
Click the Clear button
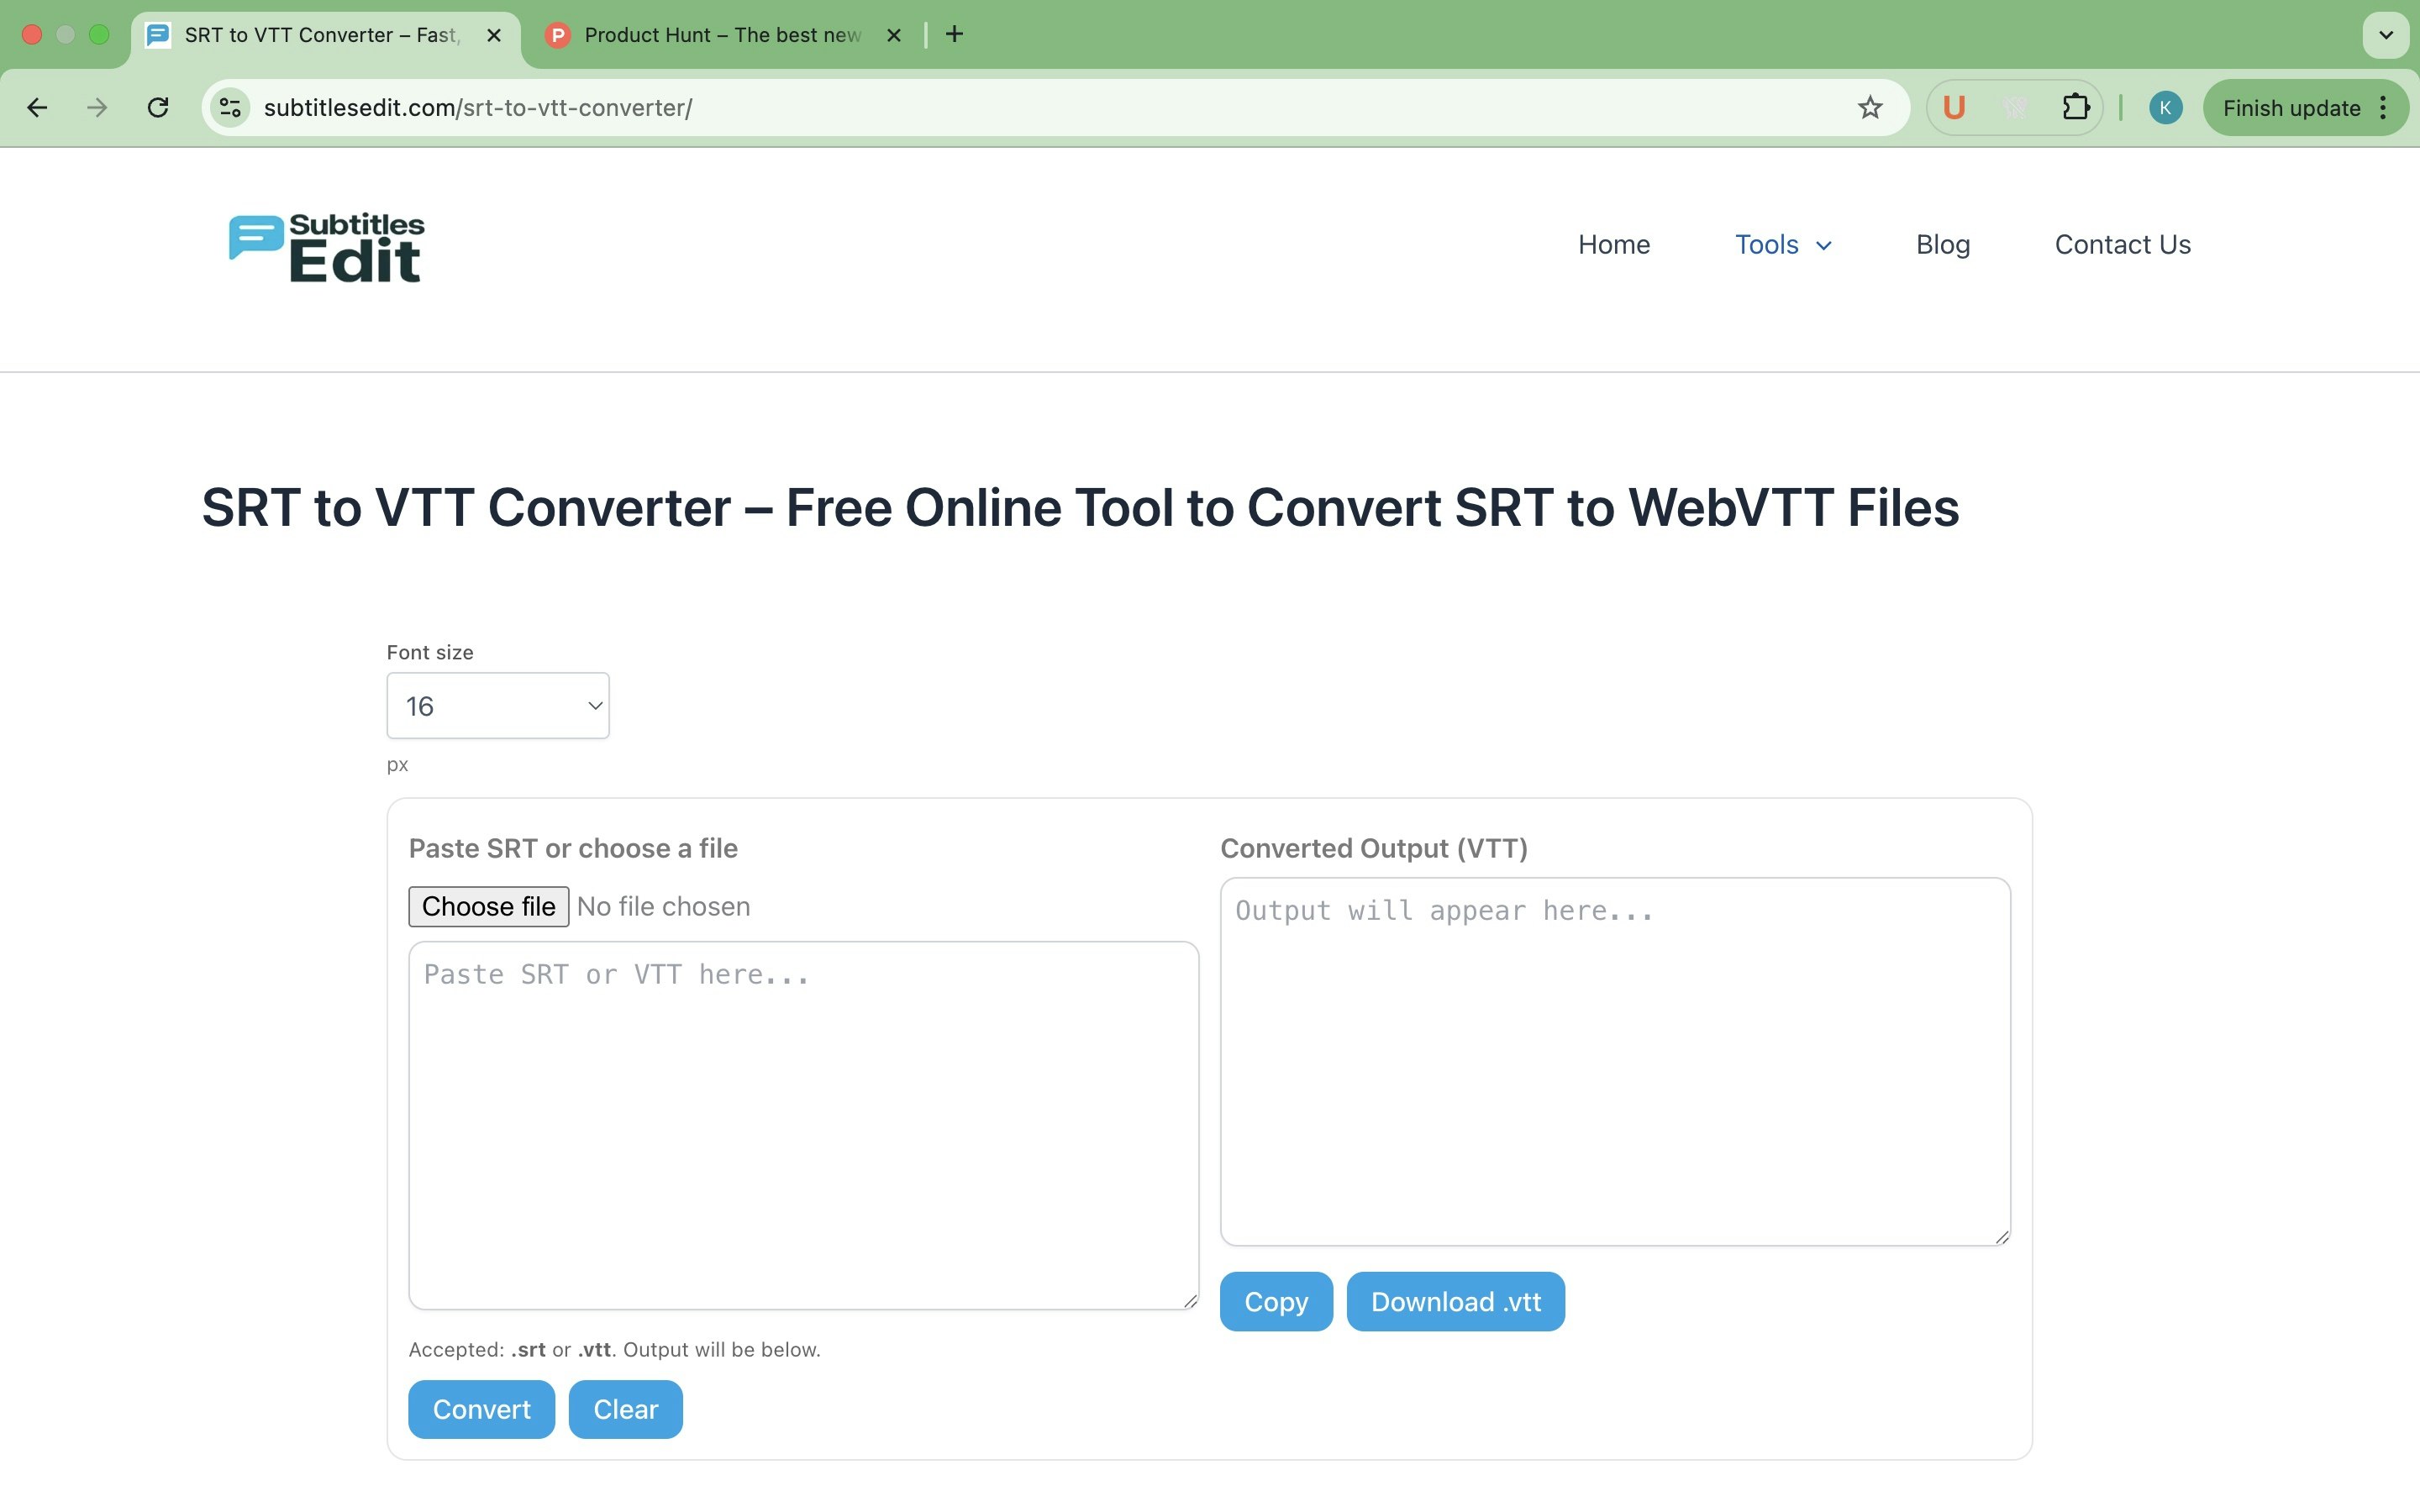[625, 1410]
